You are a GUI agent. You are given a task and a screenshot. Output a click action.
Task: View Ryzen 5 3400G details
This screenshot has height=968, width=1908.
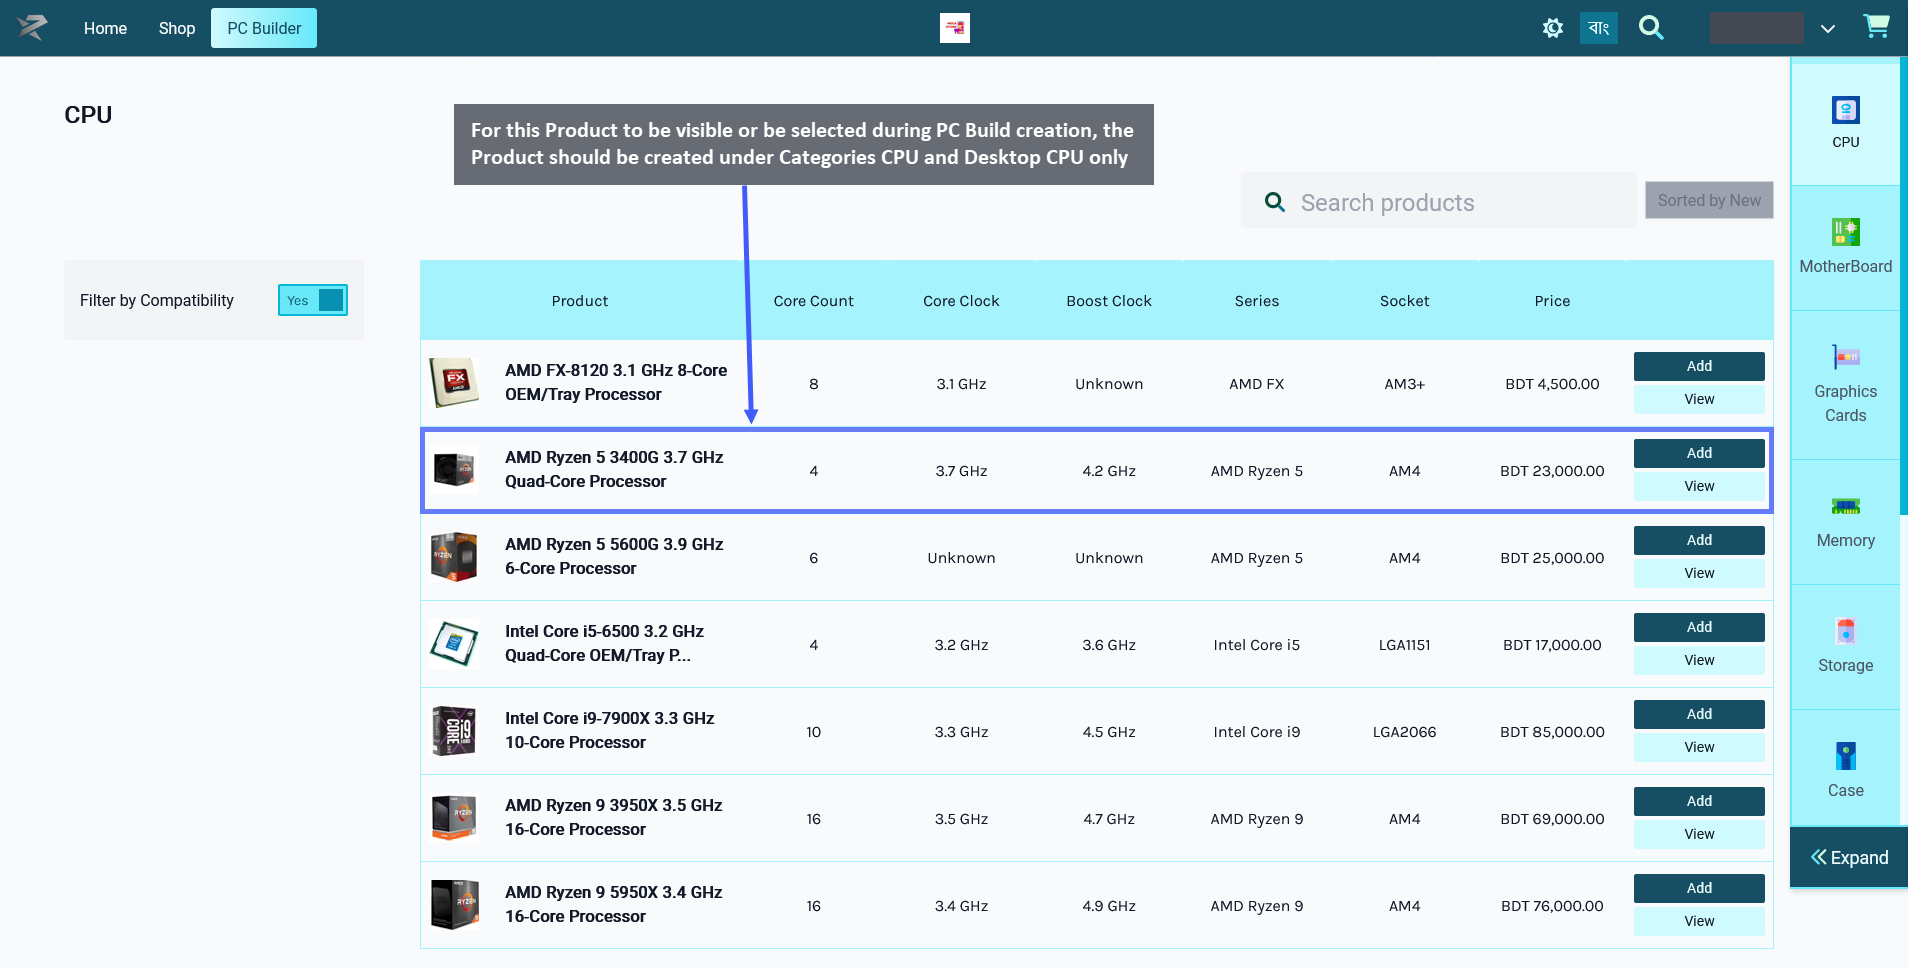[1699, 486]
